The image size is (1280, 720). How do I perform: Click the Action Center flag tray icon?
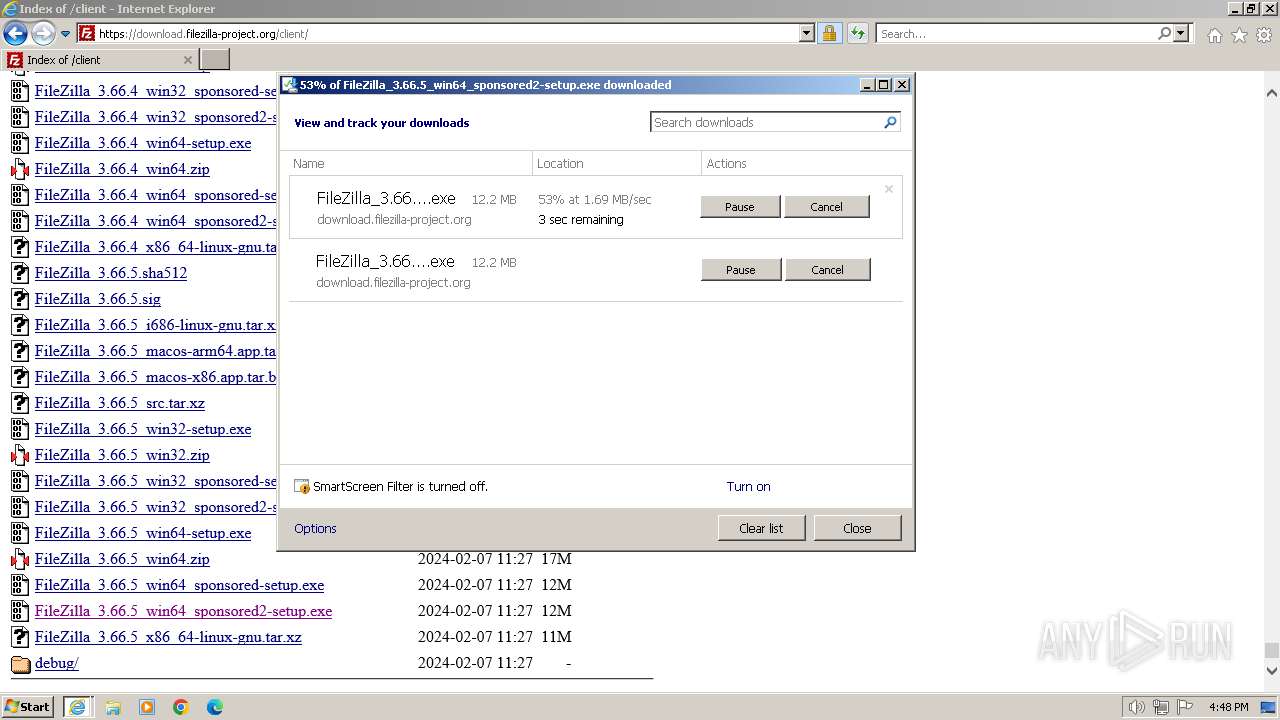click(1184, 707)
